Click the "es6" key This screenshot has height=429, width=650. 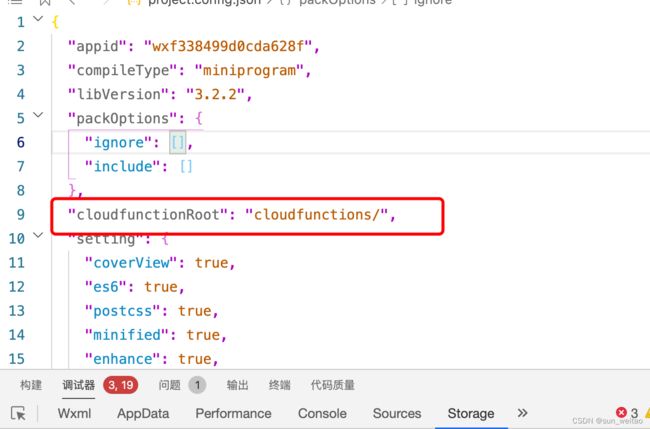[106, 286]
